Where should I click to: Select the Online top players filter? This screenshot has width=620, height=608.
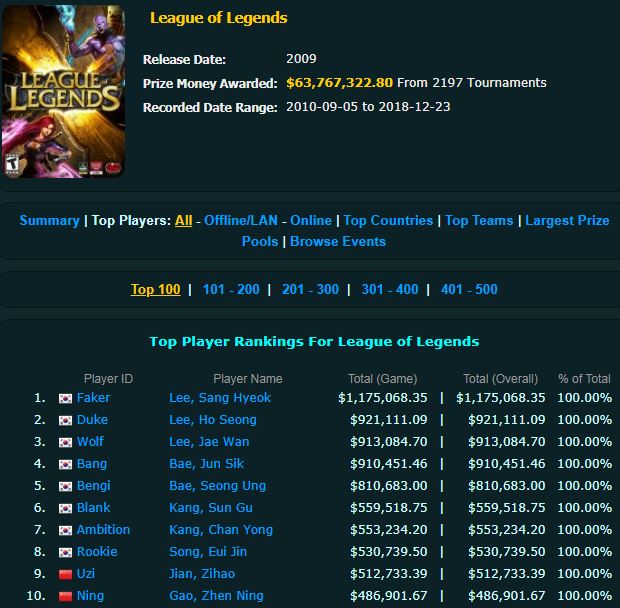[x=311, y=221]
